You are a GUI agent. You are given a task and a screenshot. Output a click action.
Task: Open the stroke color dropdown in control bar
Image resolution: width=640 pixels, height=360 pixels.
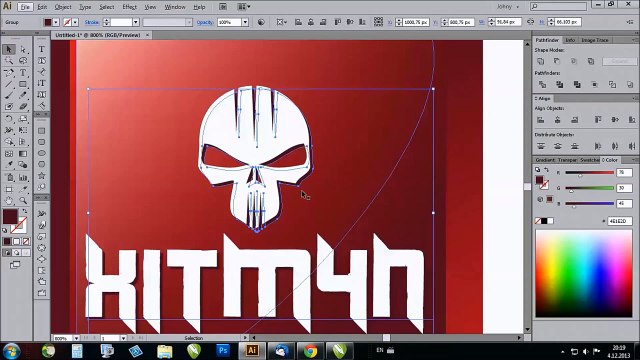[75, 22]
